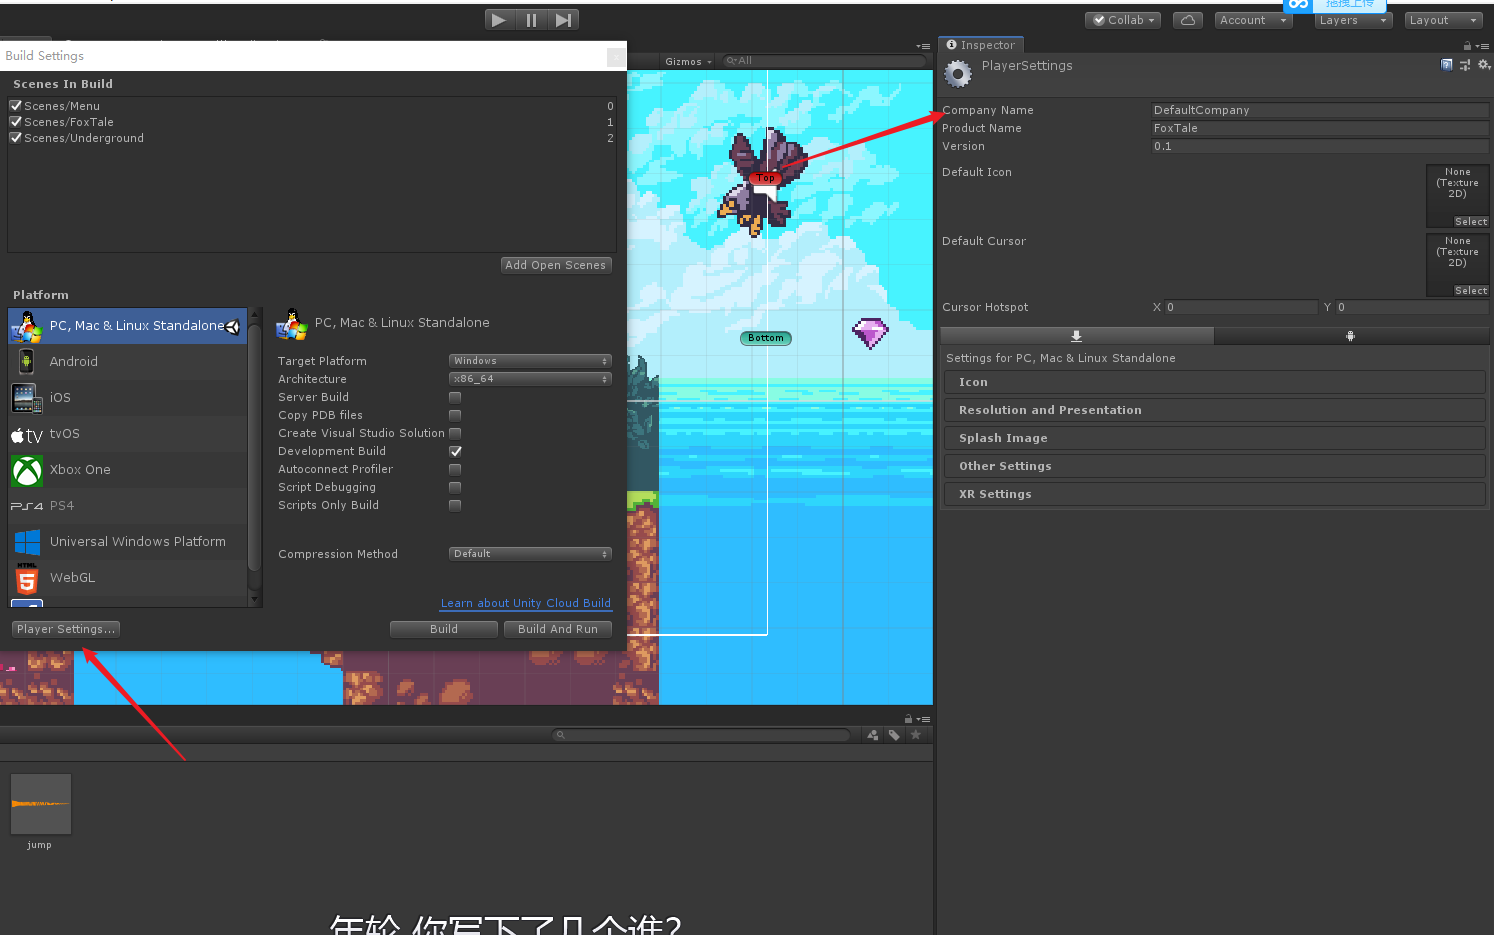Open the Collab dropdown
The image size is (1494, 935).
[x=1123, y=20]
